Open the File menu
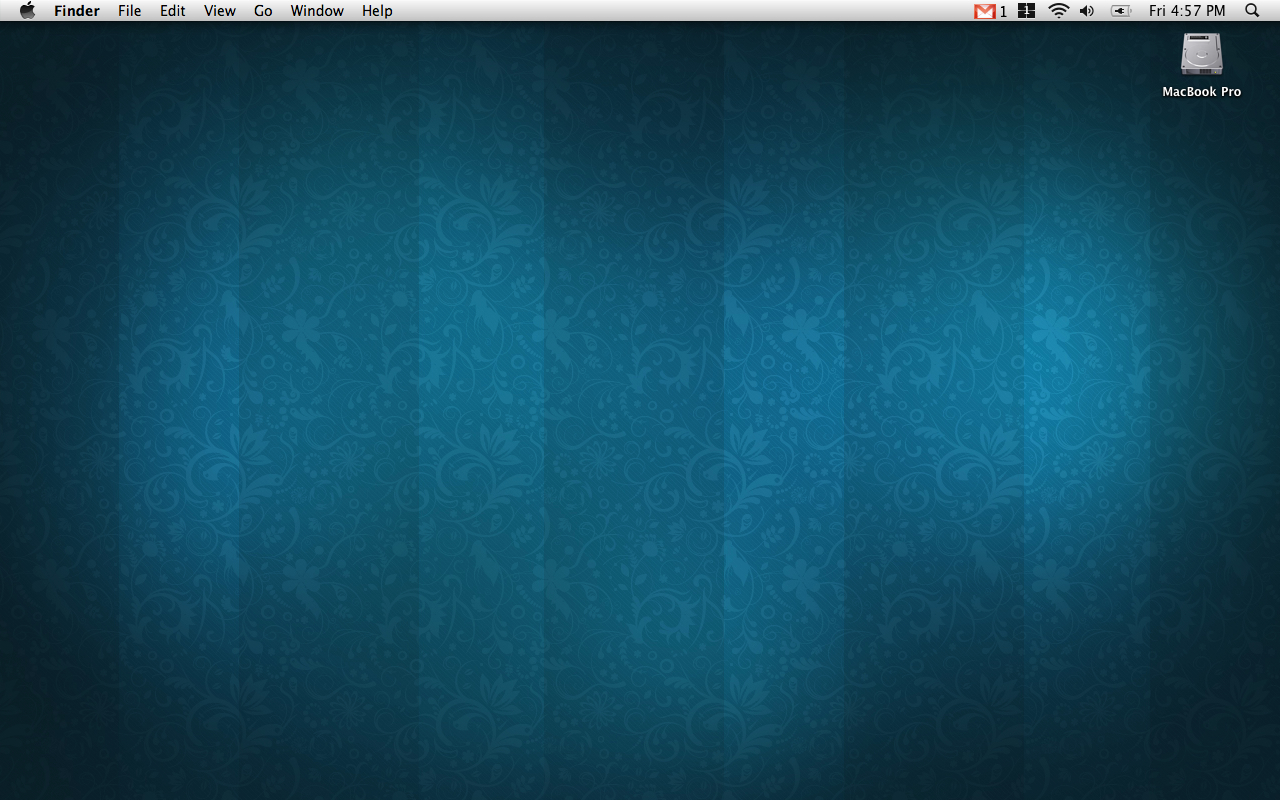 click(129, 11)
